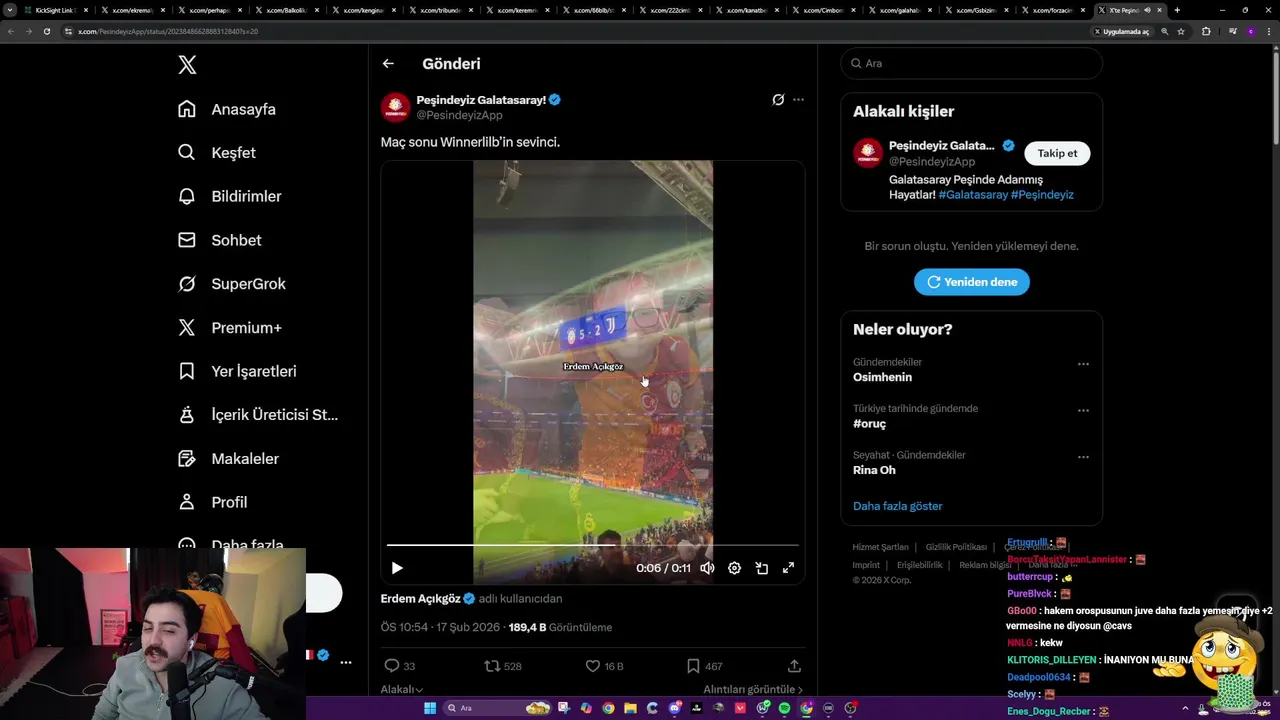
Task: Seek on the video progress bar
Action: (x=593, y=545)
